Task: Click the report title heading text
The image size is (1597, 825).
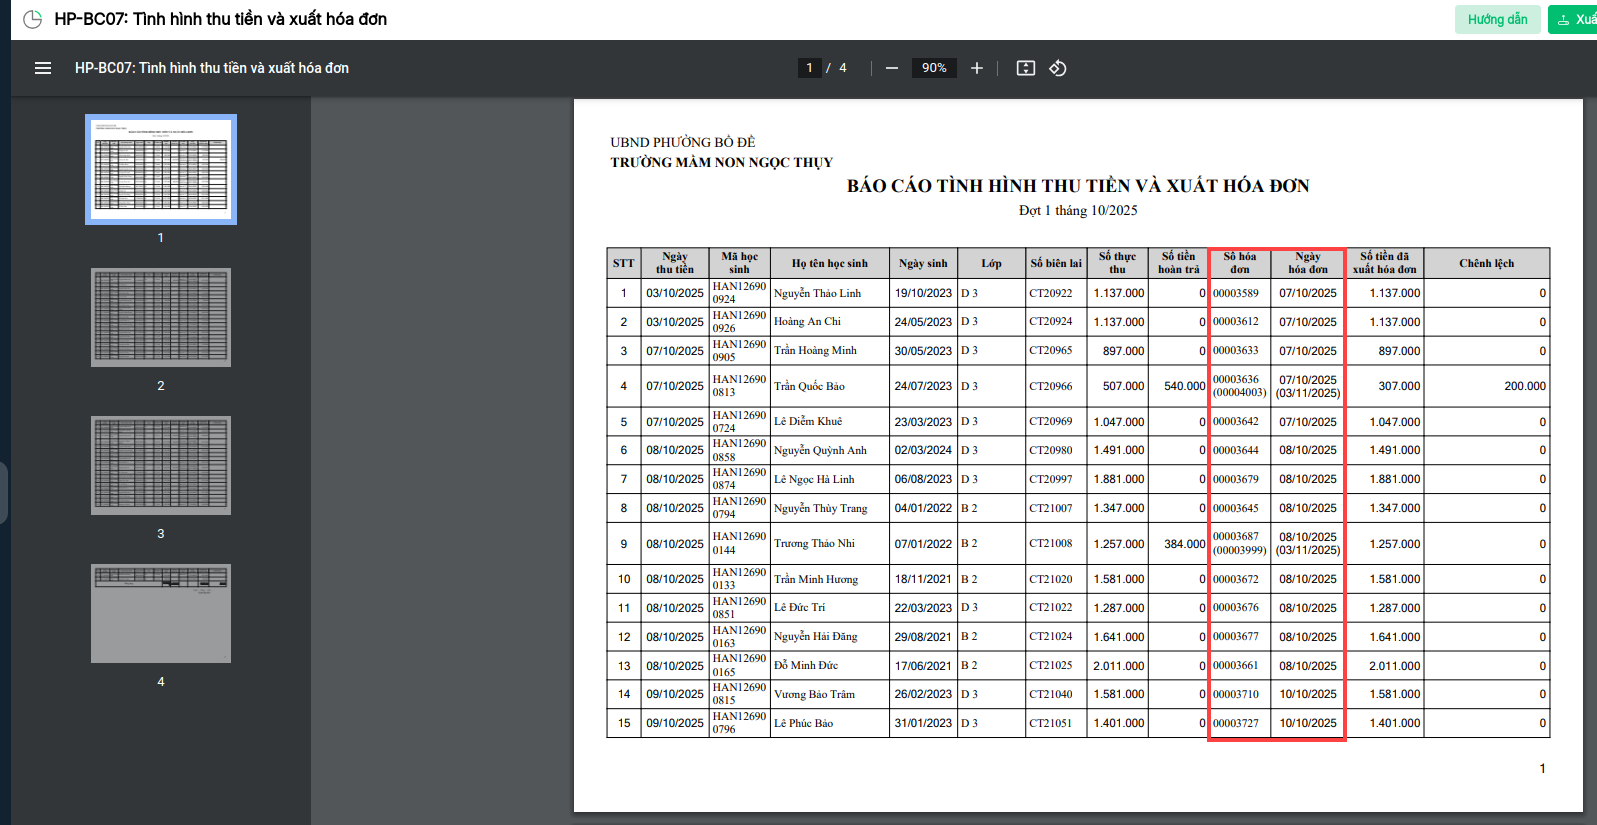Action: coord(1078,186)
